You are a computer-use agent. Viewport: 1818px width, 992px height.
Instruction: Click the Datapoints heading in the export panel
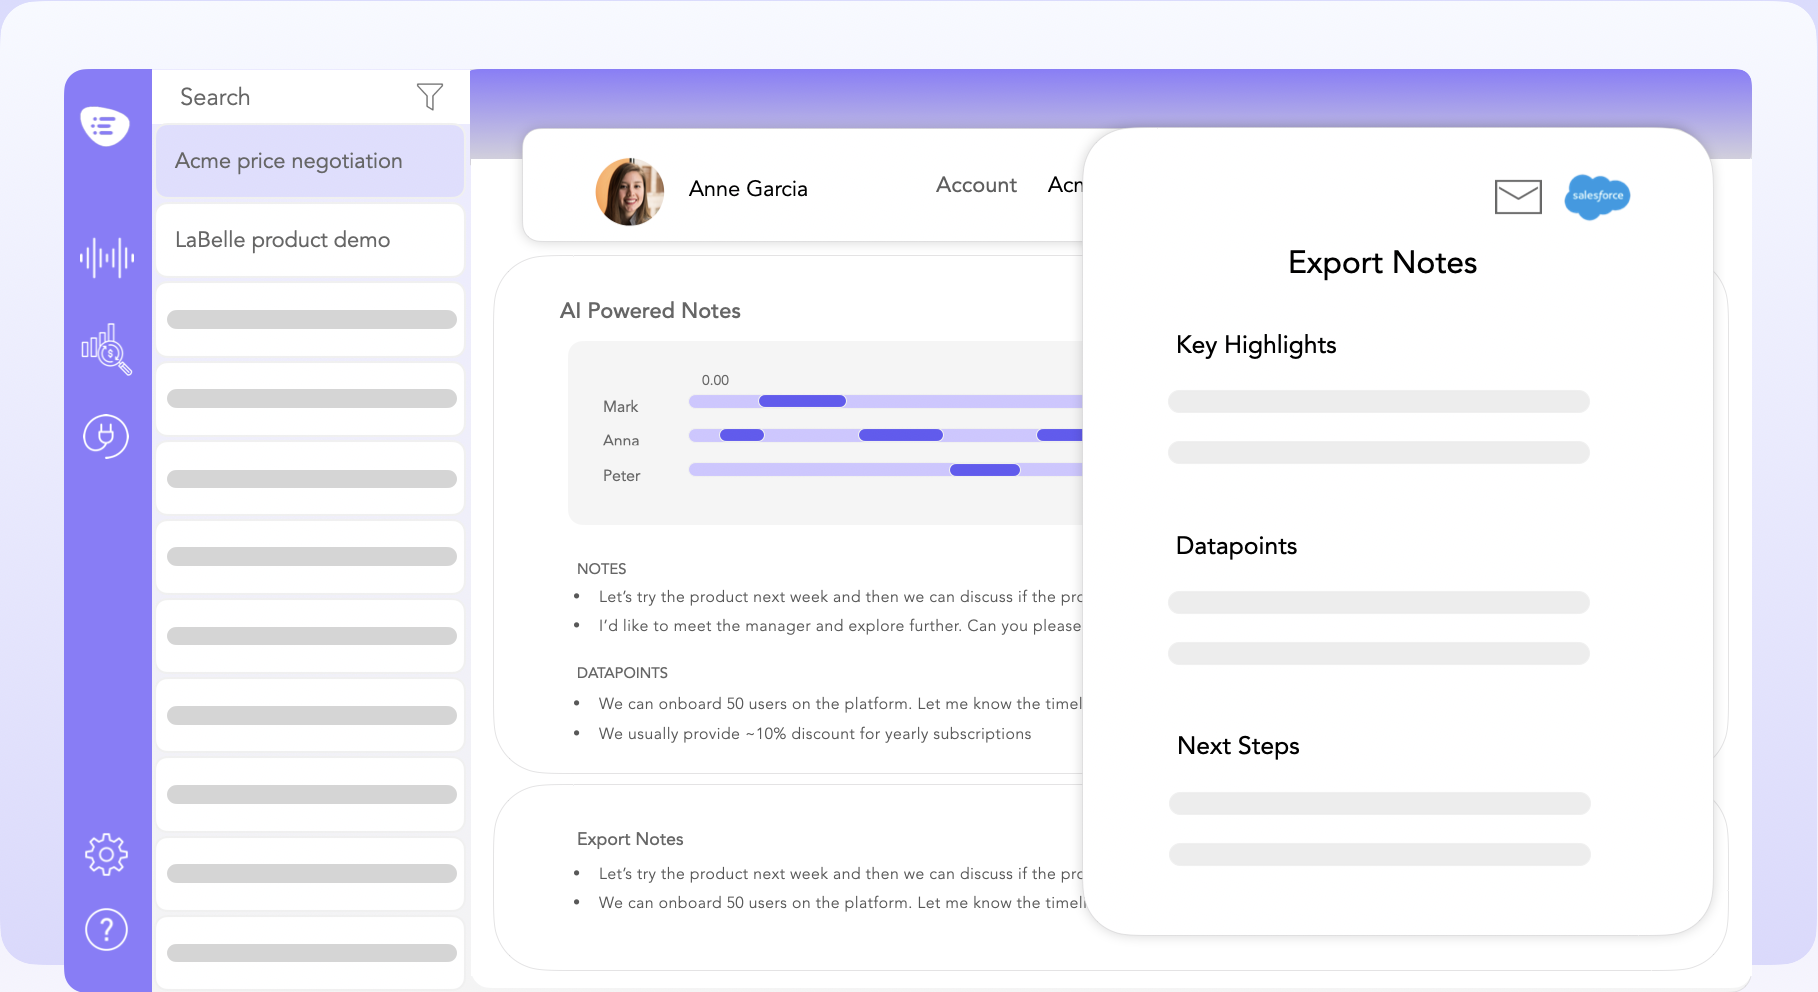click(1236, 546)
